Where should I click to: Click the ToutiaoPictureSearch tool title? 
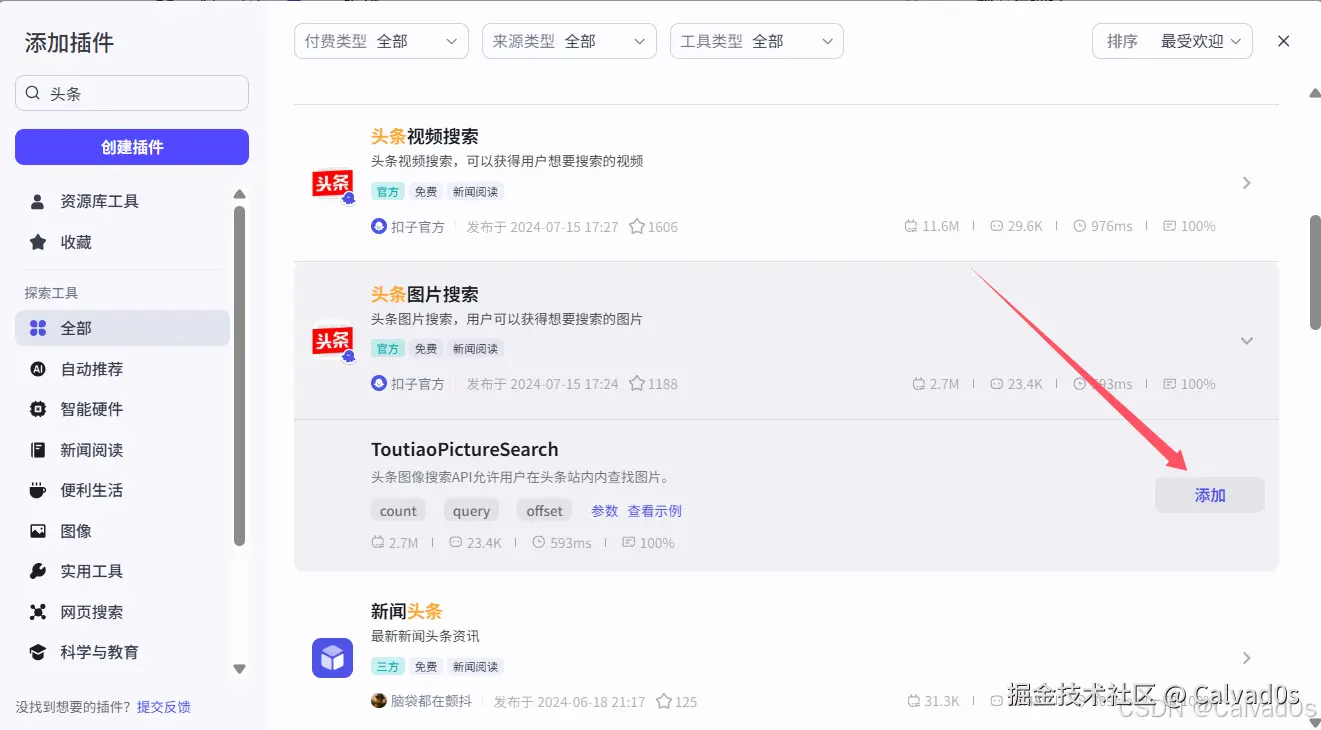[x=465, y=450]
